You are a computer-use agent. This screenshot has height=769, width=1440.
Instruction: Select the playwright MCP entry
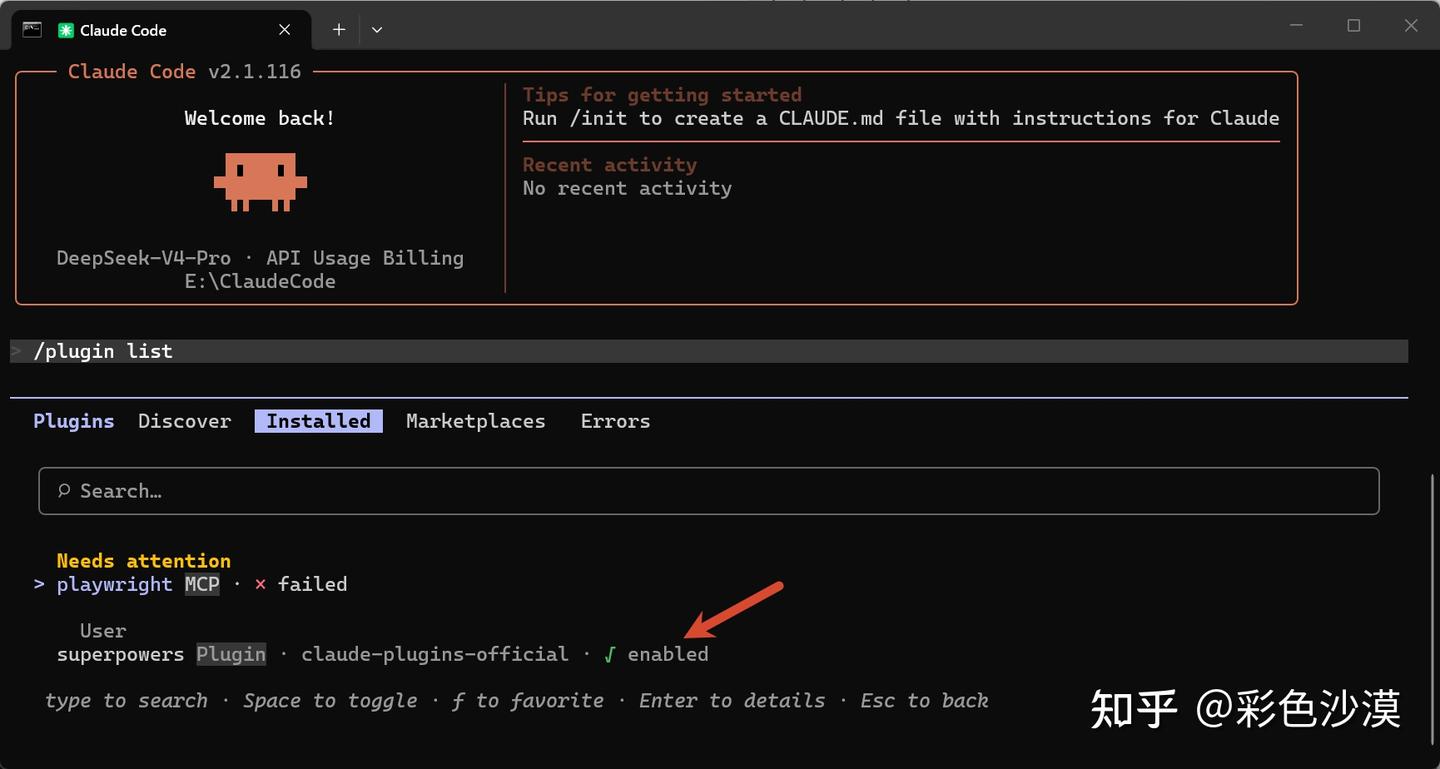(x=202, y=584)
